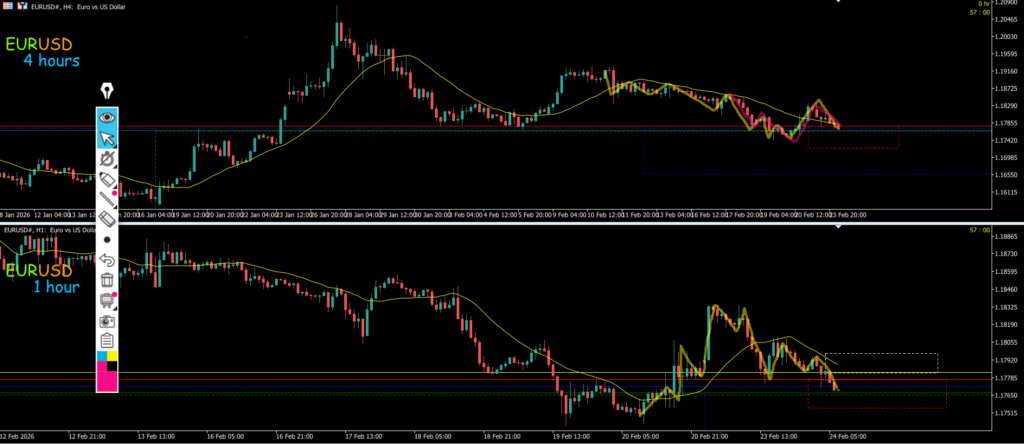Toggle the depth of market icon on the H4 chart
This screenshot has height=444, width=1024.
pos(21,6)
